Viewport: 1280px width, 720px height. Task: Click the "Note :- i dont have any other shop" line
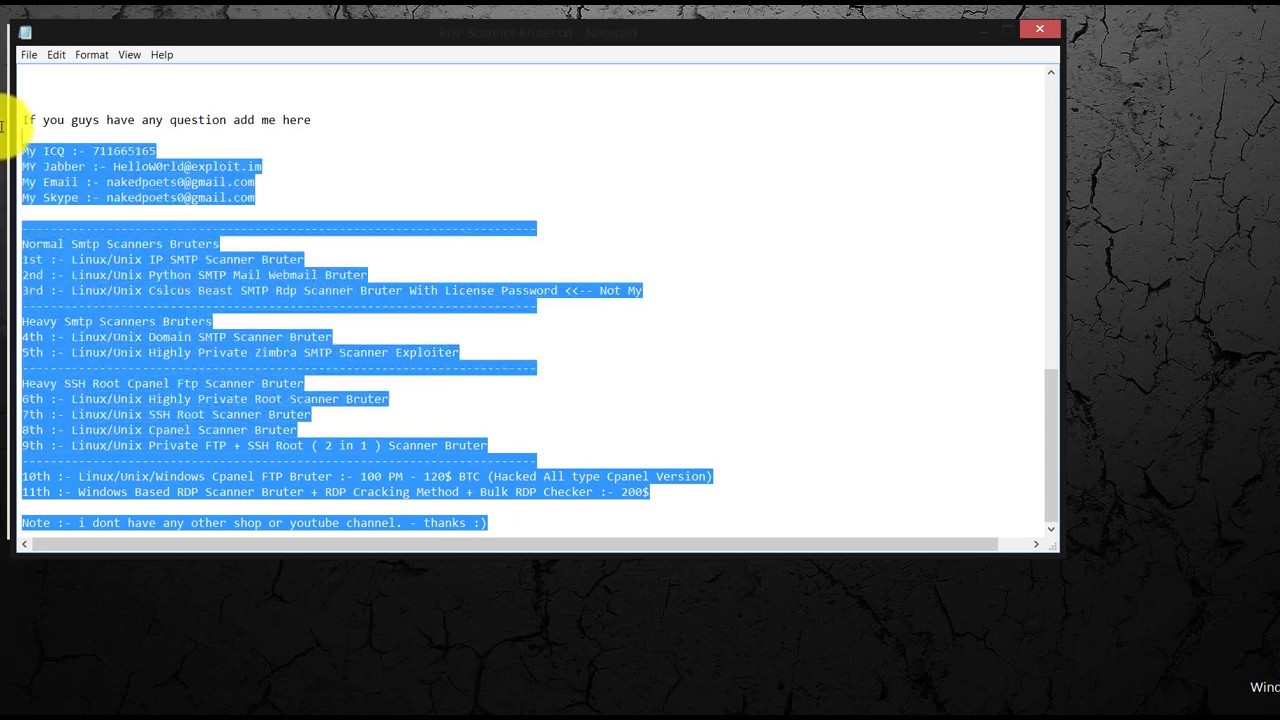[x=254, y=523]
